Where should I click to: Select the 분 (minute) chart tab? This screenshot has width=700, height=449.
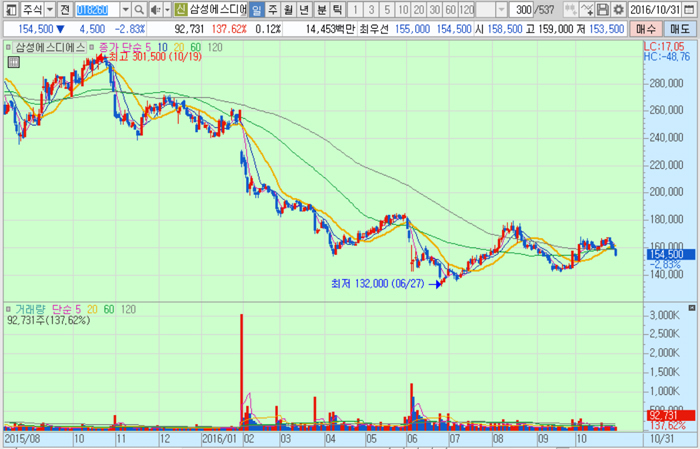pyautogui.click(x=321, y=9)
